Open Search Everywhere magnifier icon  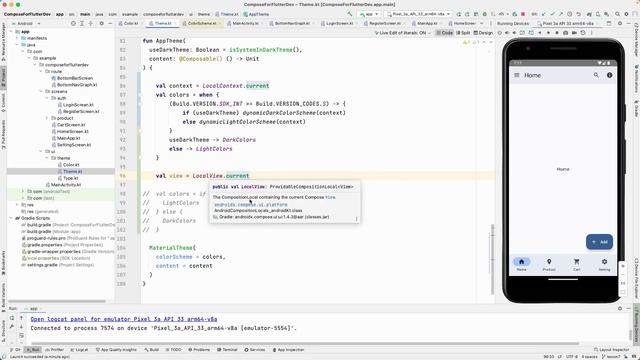click(x=617, y=14)
